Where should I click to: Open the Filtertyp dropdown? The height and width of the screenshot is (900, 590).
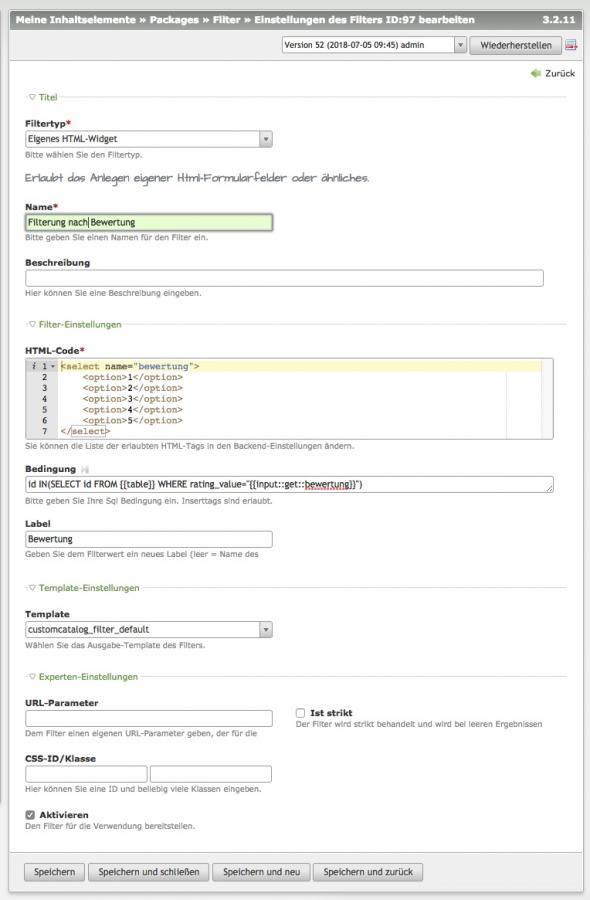[x=149, y=139]
